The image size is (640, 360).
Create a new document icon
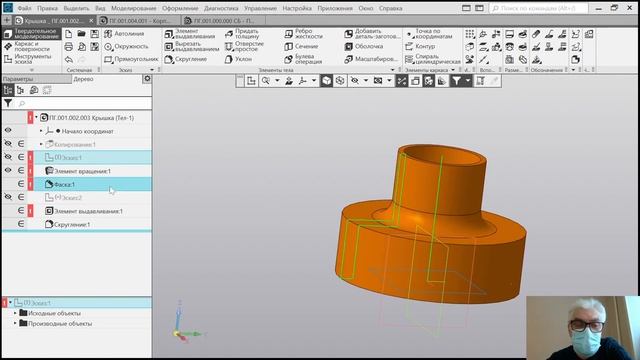[x=69, y=34]
